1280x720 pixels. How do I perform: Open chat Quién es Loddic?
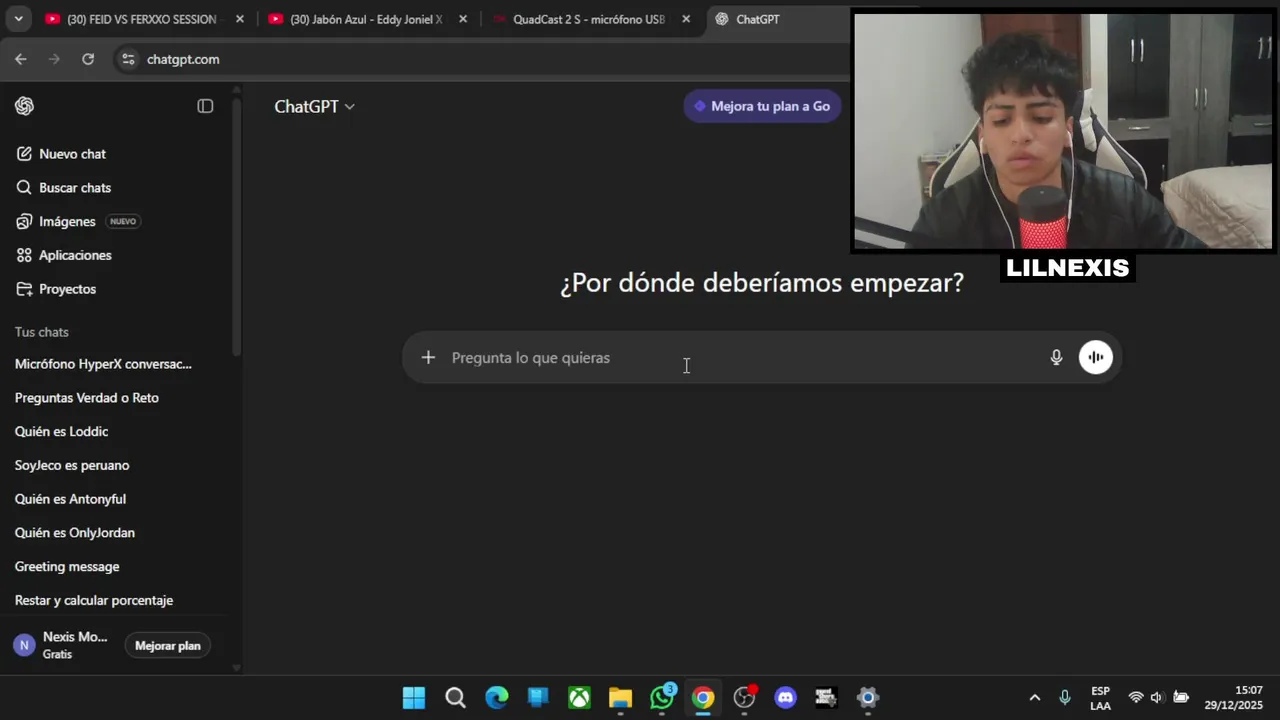tap(61, 432)
